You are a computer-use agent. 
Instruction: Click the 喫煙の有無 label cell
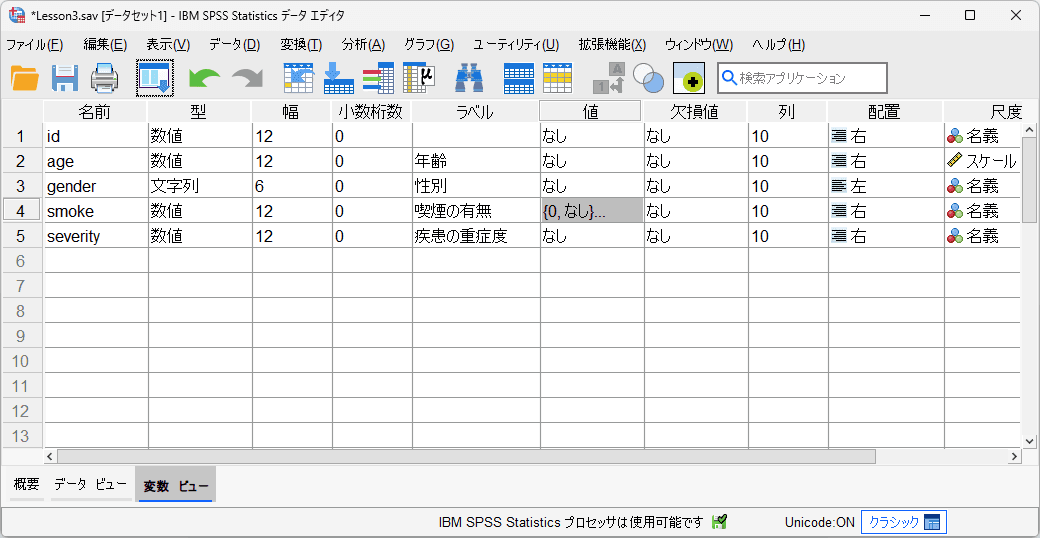[476, 211]
